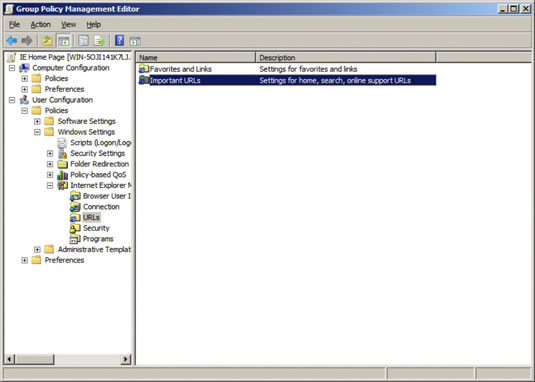Collapse the Windows Settings node
The width and height of the screenshot is (535, 382).
pos(37,132)
